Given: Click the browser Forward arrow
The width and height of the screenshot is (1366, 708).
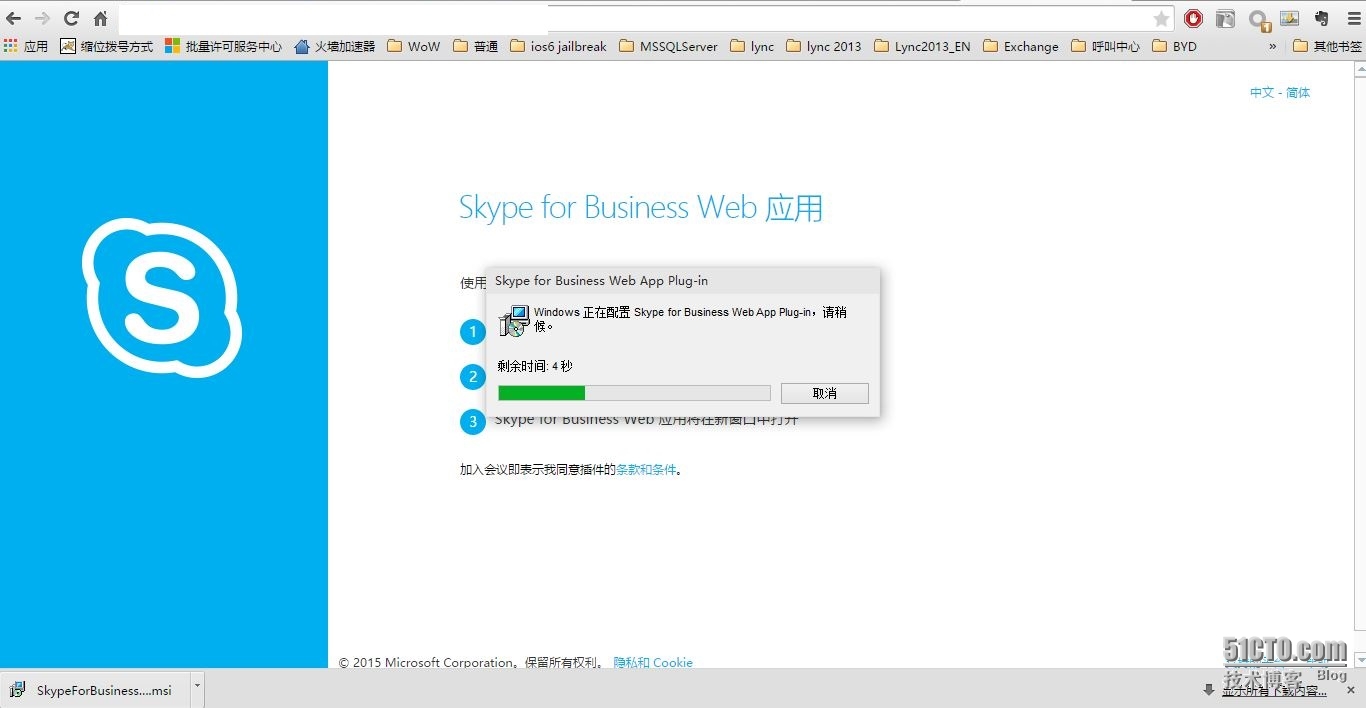Looking at the screenshot, I should coord(42,18).
